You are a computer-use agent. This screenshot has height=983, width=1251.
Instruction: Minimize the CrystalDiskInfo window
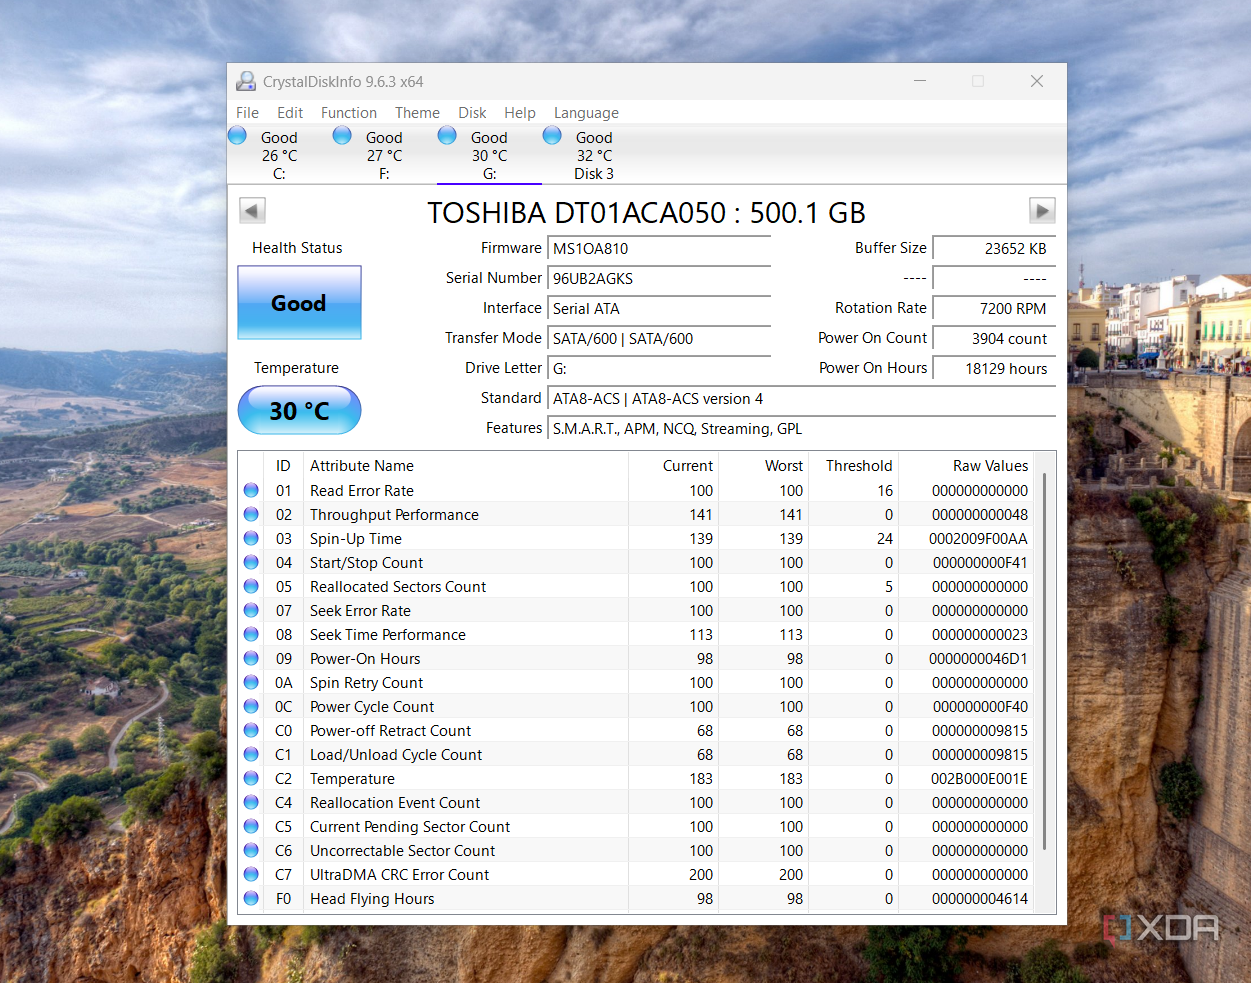(920, 81)
